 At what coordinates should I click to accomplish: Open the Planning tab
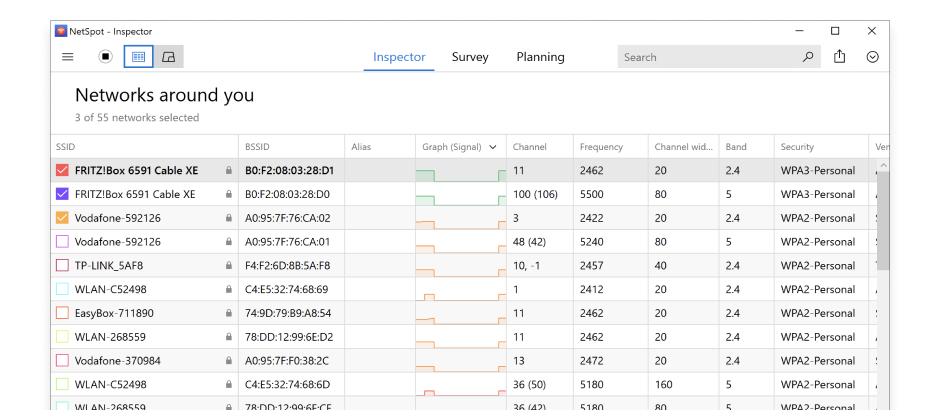[540, 57]
